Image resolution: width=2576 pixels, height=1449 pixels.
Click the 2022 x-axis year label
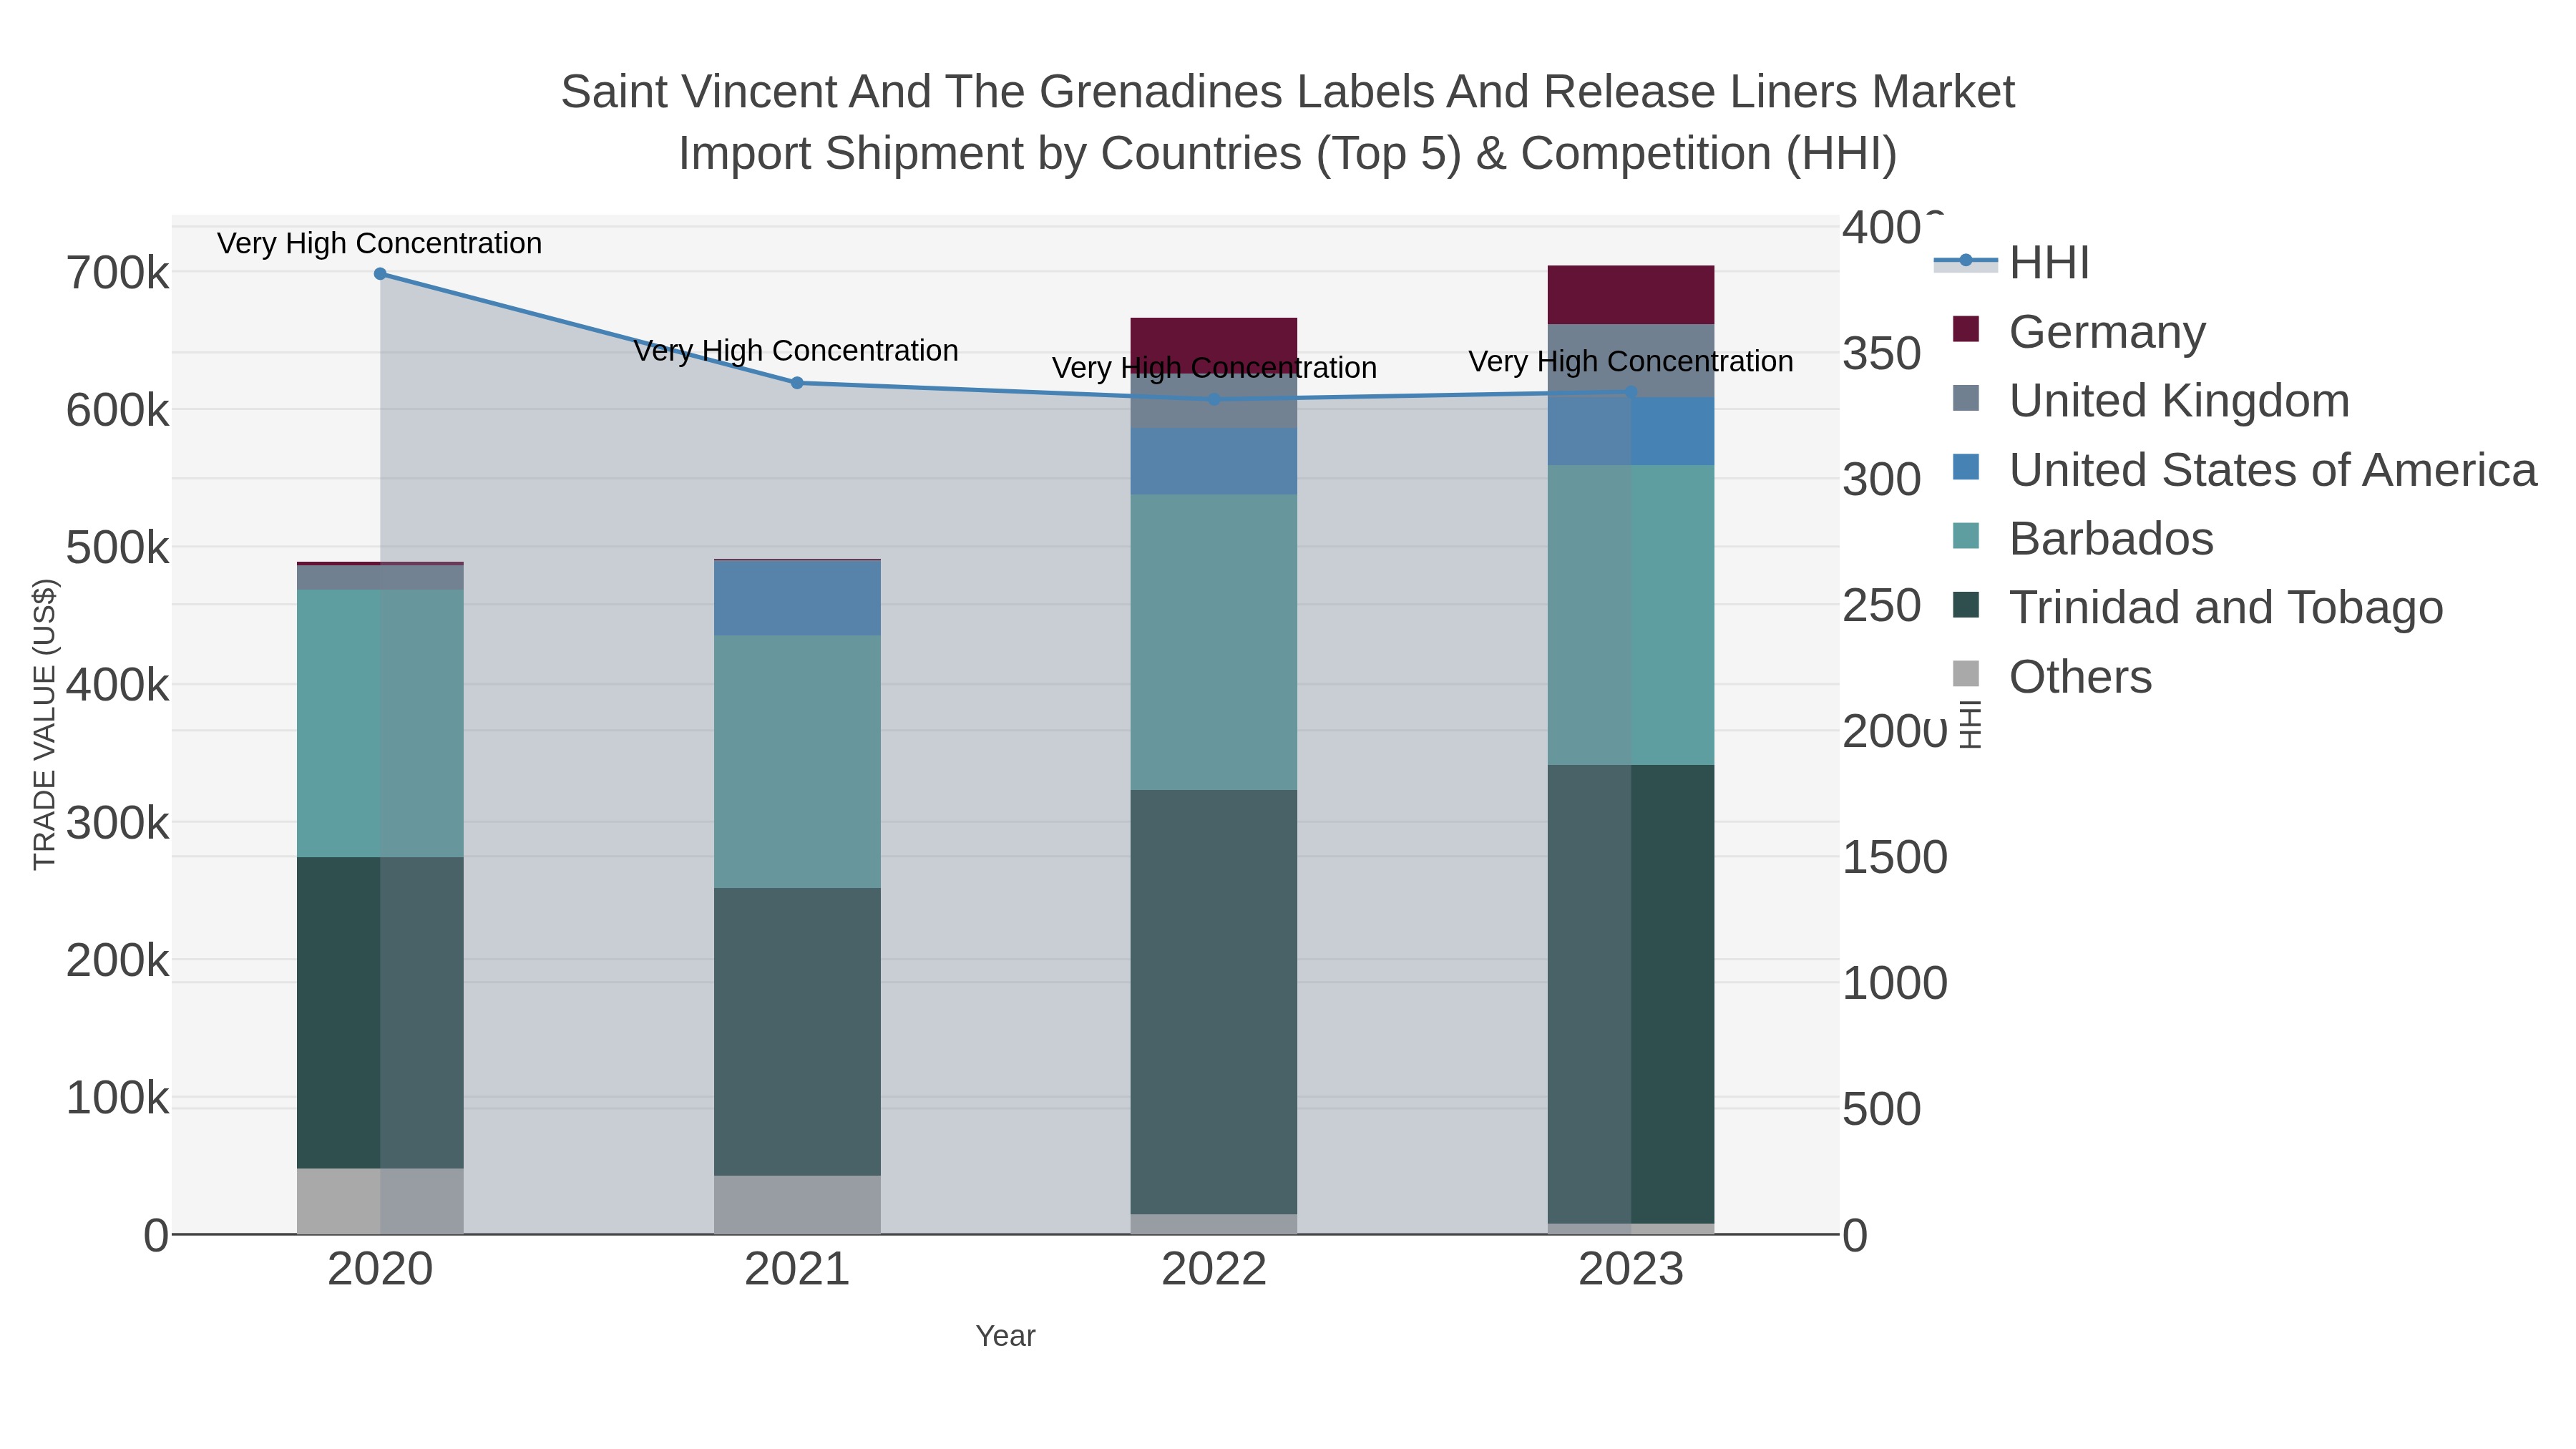(1214, 1270)
